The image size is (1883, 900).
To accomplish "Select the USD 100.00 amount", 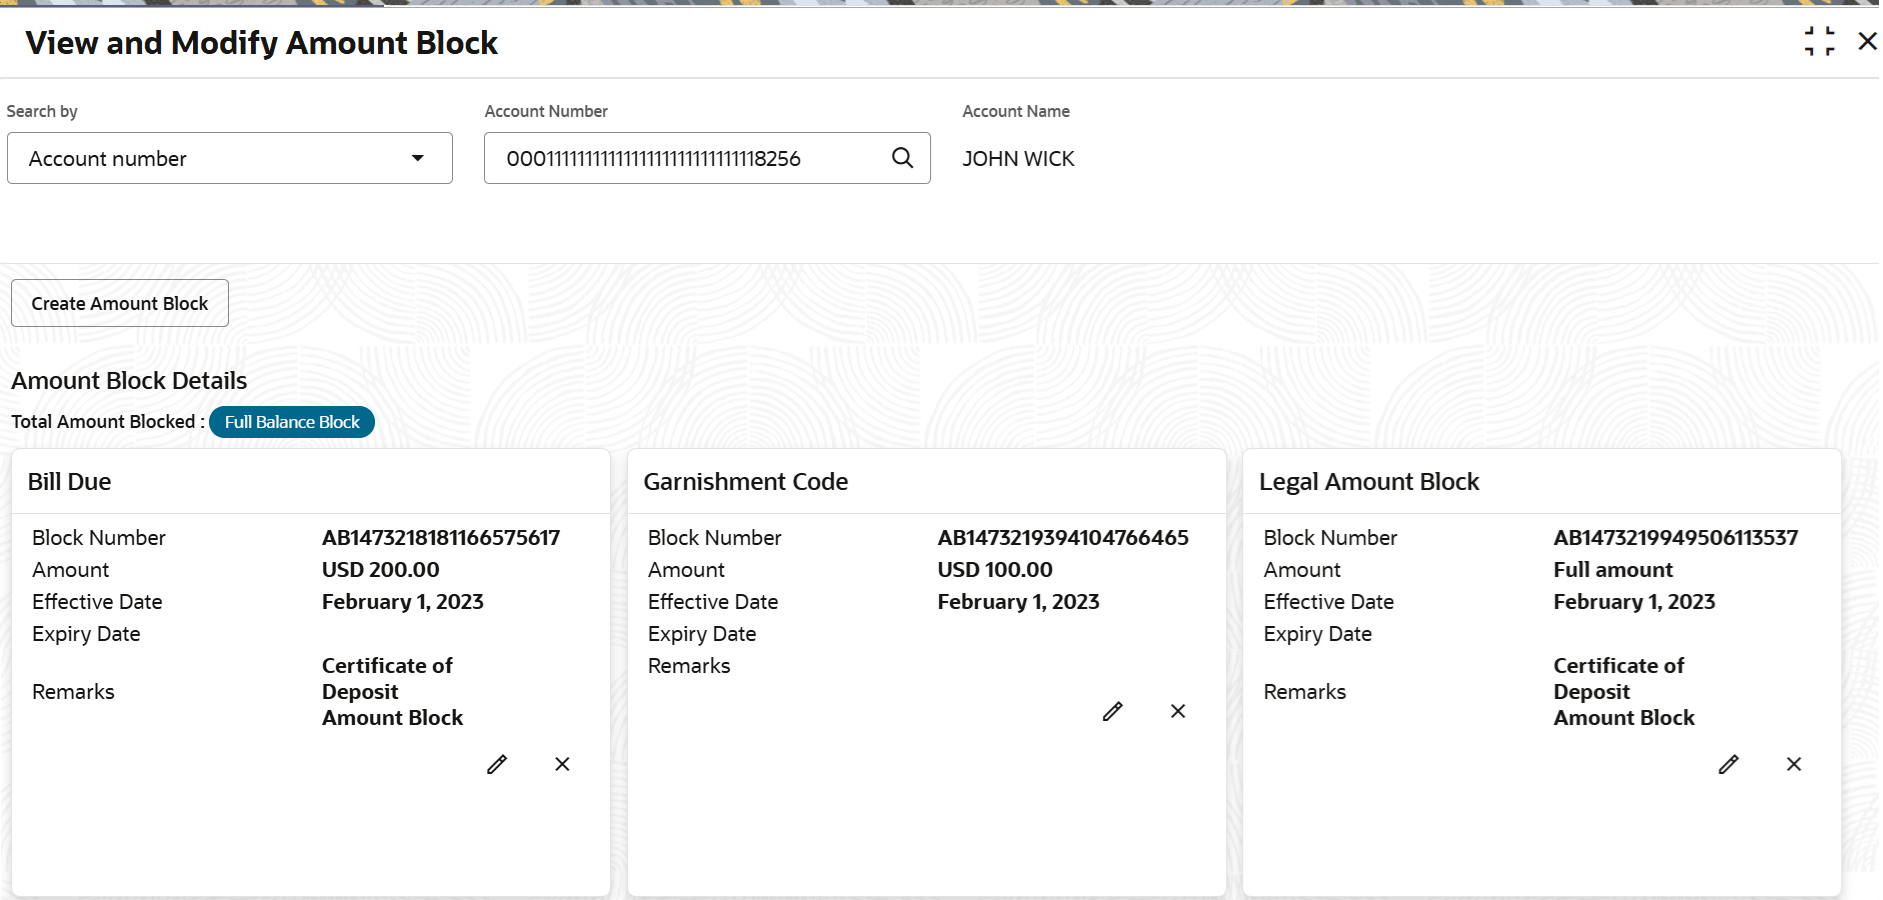I will click(x=995, y=570).
